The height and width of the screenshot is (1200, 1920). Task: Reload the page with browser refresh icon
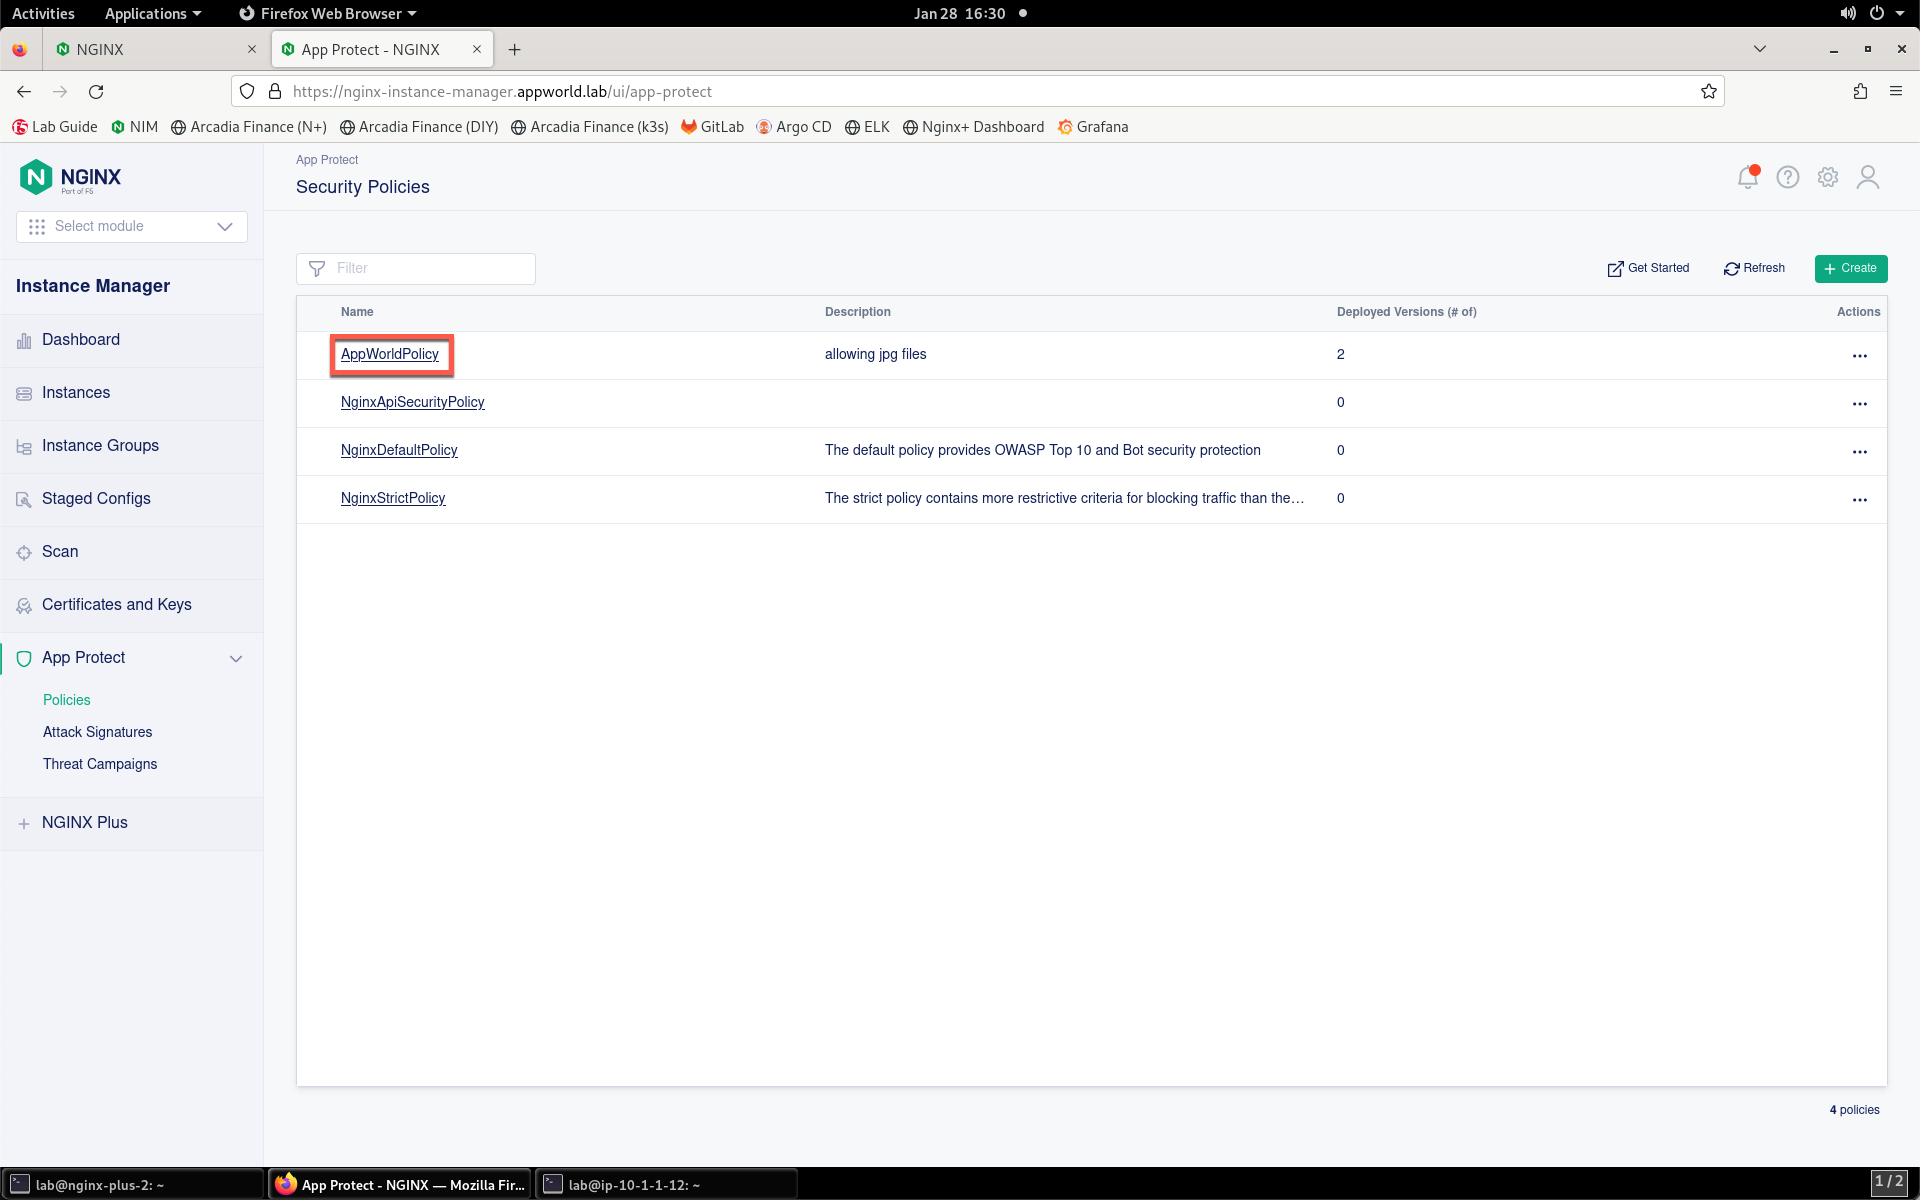pos(96,91)
